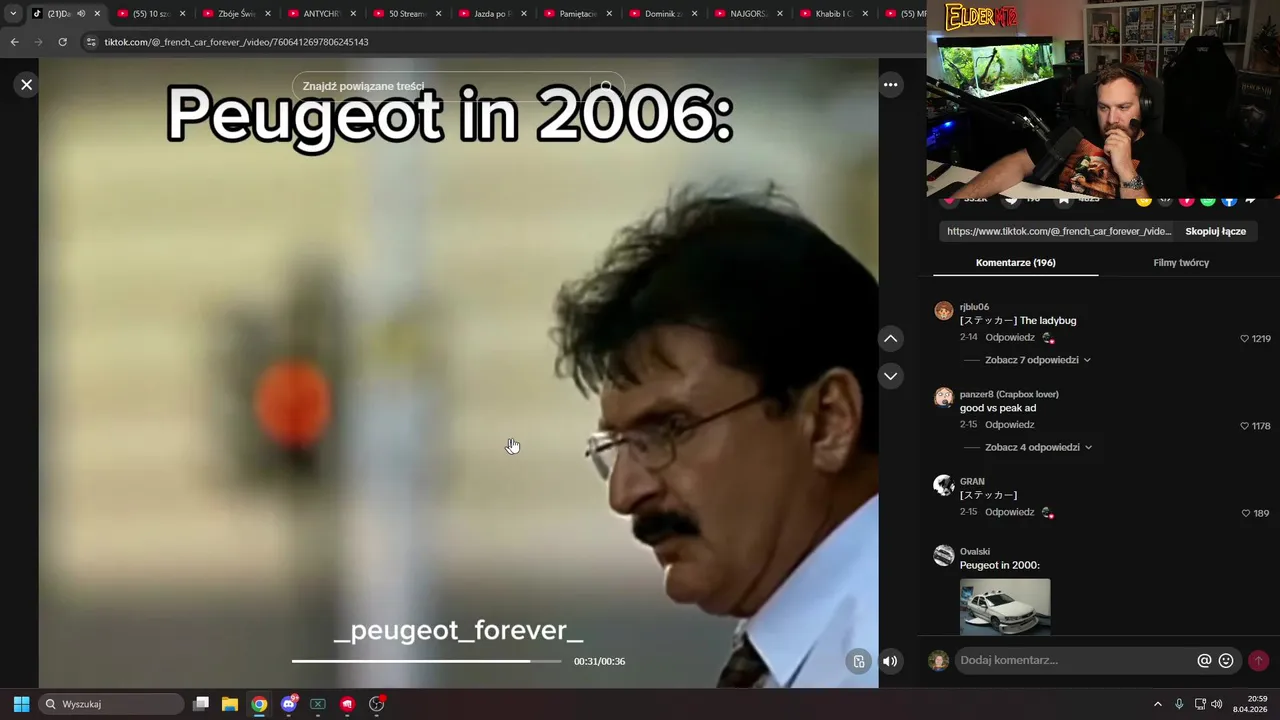Open Ovalski's username link
Image resolution: width=1280 pixels, height=720 pixels.
(975, 551)
